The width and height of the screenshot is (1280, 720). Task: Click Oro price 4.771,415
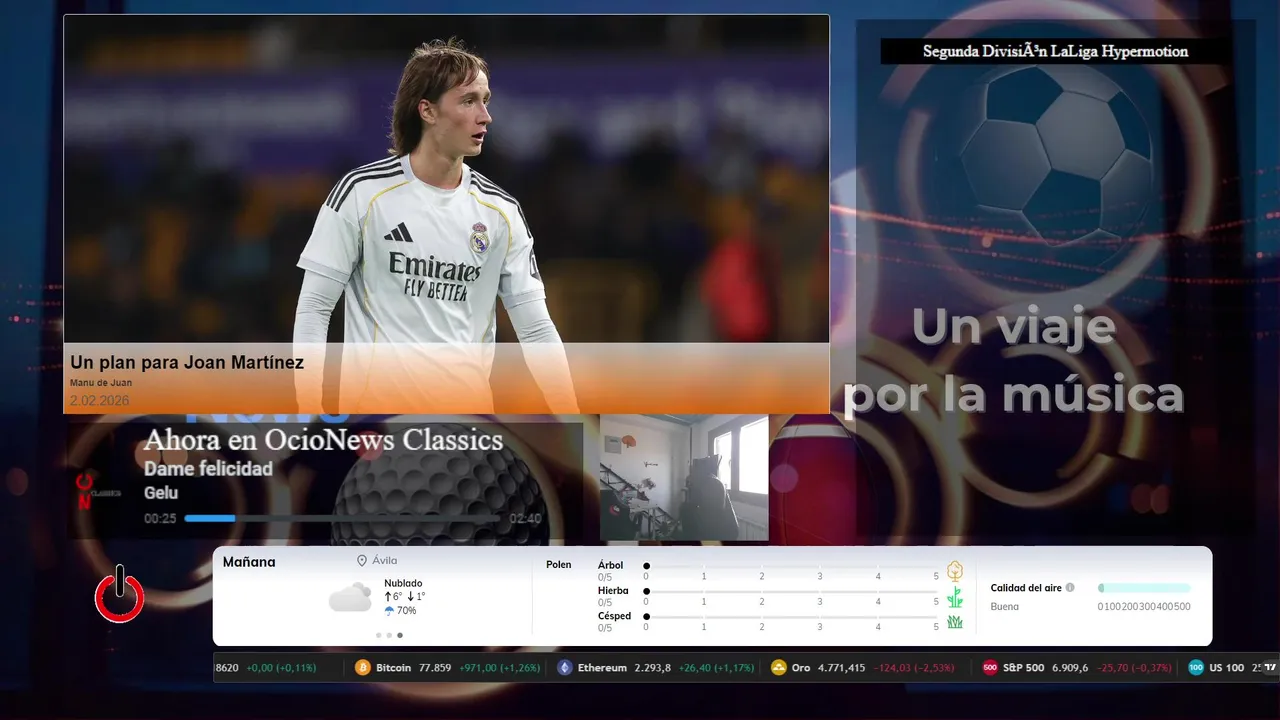[x=842, y=668]
